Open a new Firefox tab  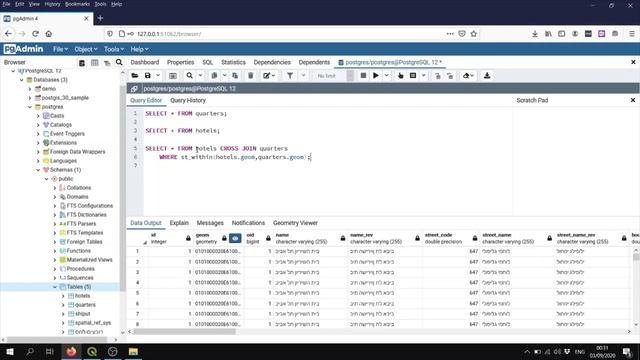click(x=100, y=18)
